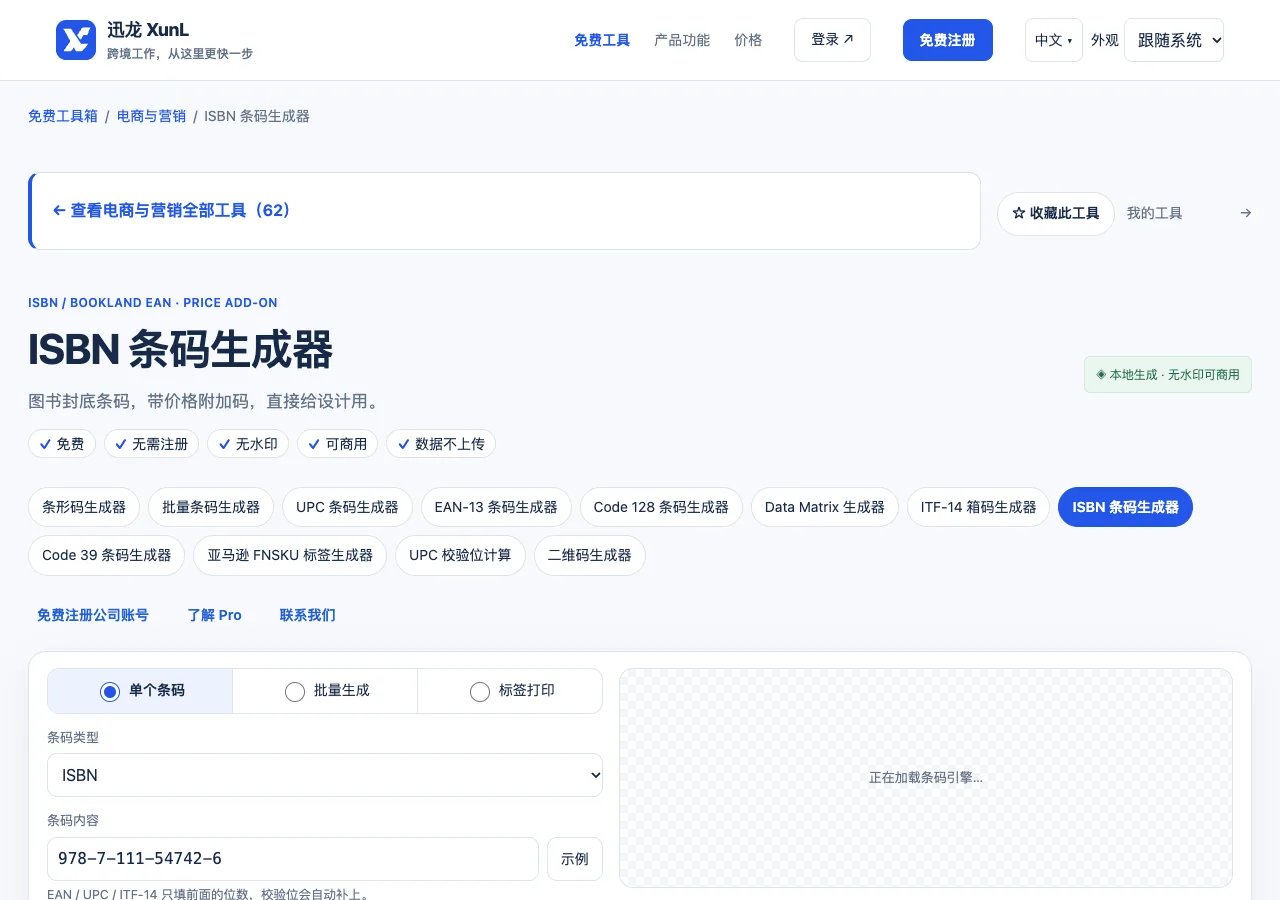The image size is (1280, 900).
Task: Open the 中文 language dropdown
Action: (1054, 40)
